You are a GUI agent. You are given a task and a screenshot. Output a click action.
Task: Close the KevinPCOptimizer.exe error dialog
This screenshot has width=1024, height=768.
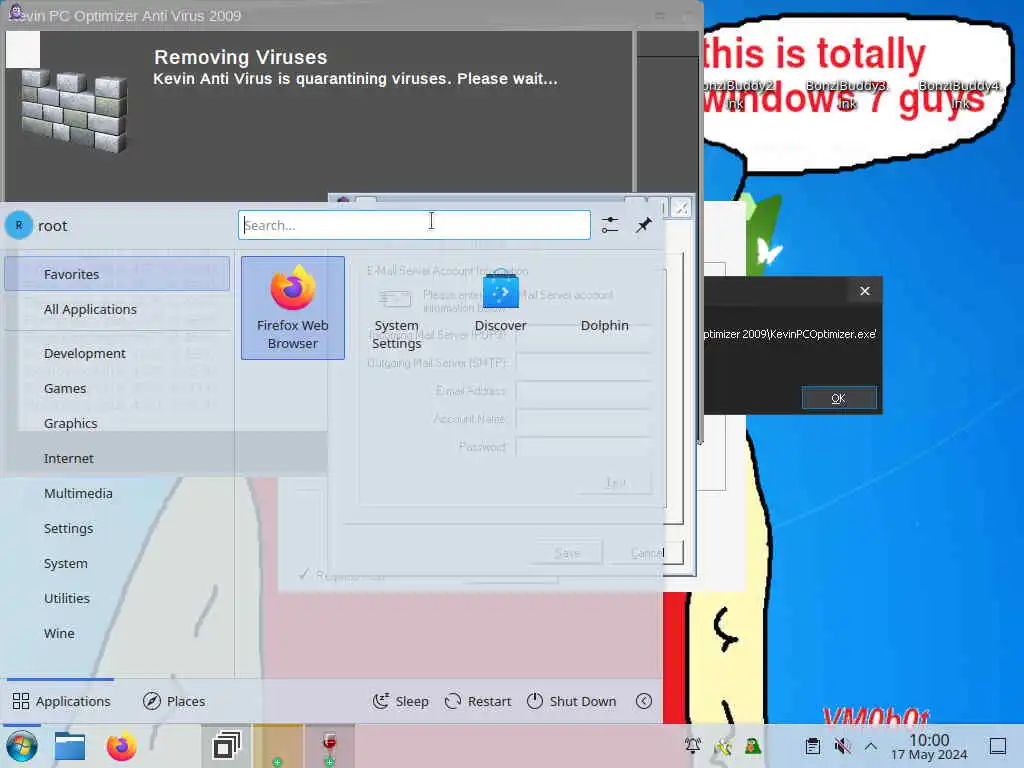click(x=865, y=291)
